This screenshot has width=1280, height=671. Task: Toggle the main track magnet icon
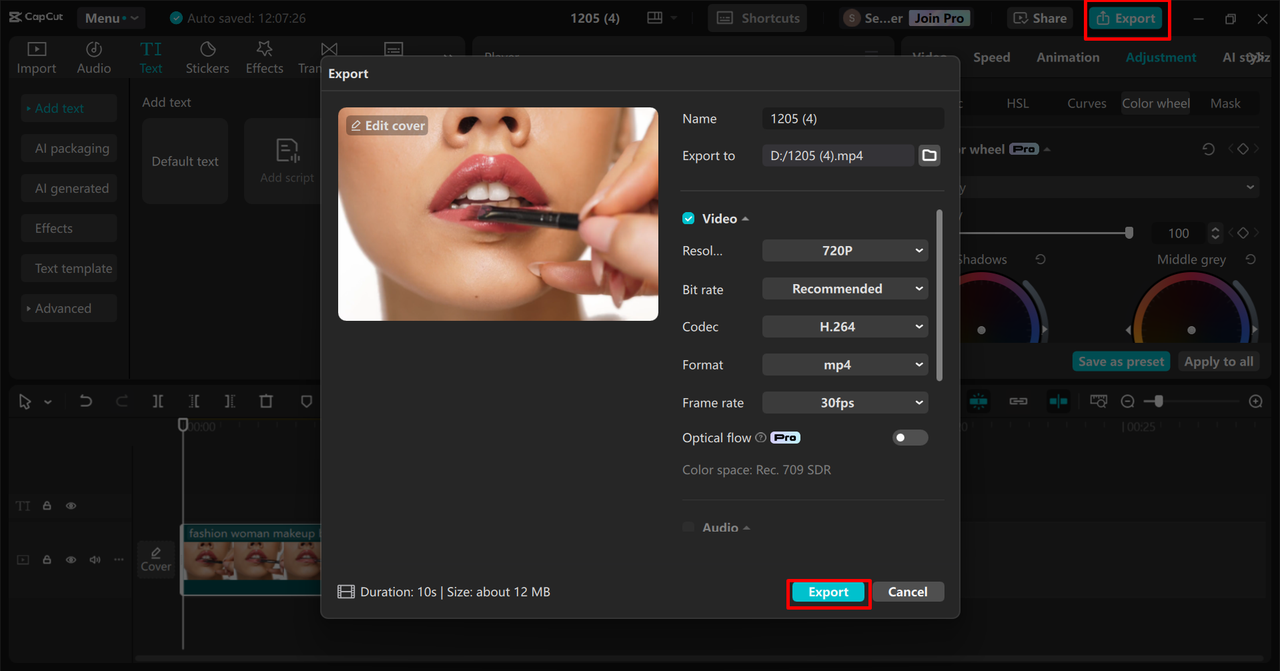coord(978,401)
